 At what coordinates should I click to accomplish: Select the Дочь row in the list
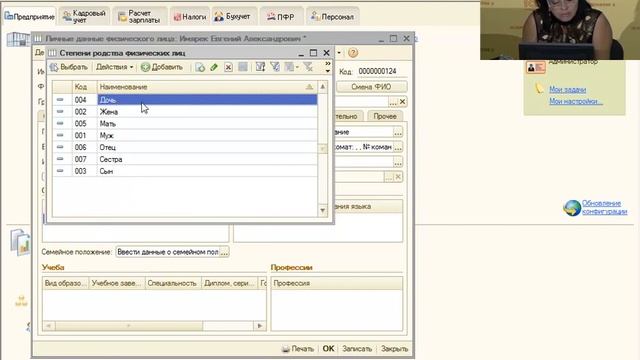click(x=185, y=100)
